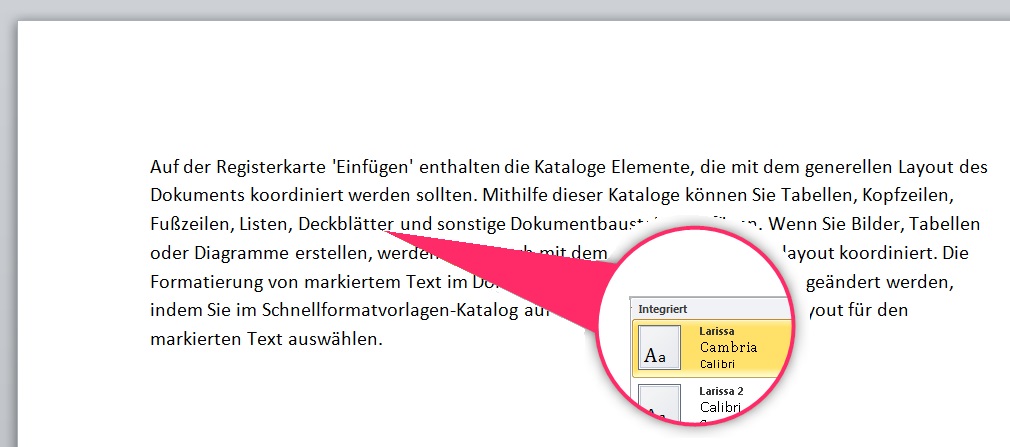Click the Cambria heading font name
The height and width of the screenshot is (447, 1010).
[728, 347]
